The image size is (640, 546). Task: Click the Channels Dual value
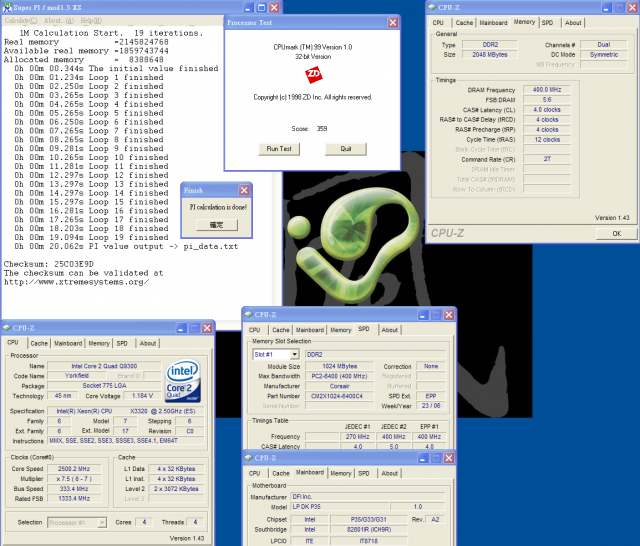604,44
